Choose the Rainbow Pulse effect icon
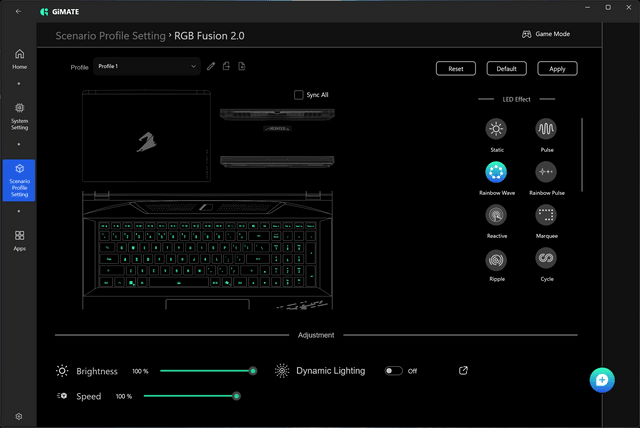The image size is (640, 428). point(546,172)
